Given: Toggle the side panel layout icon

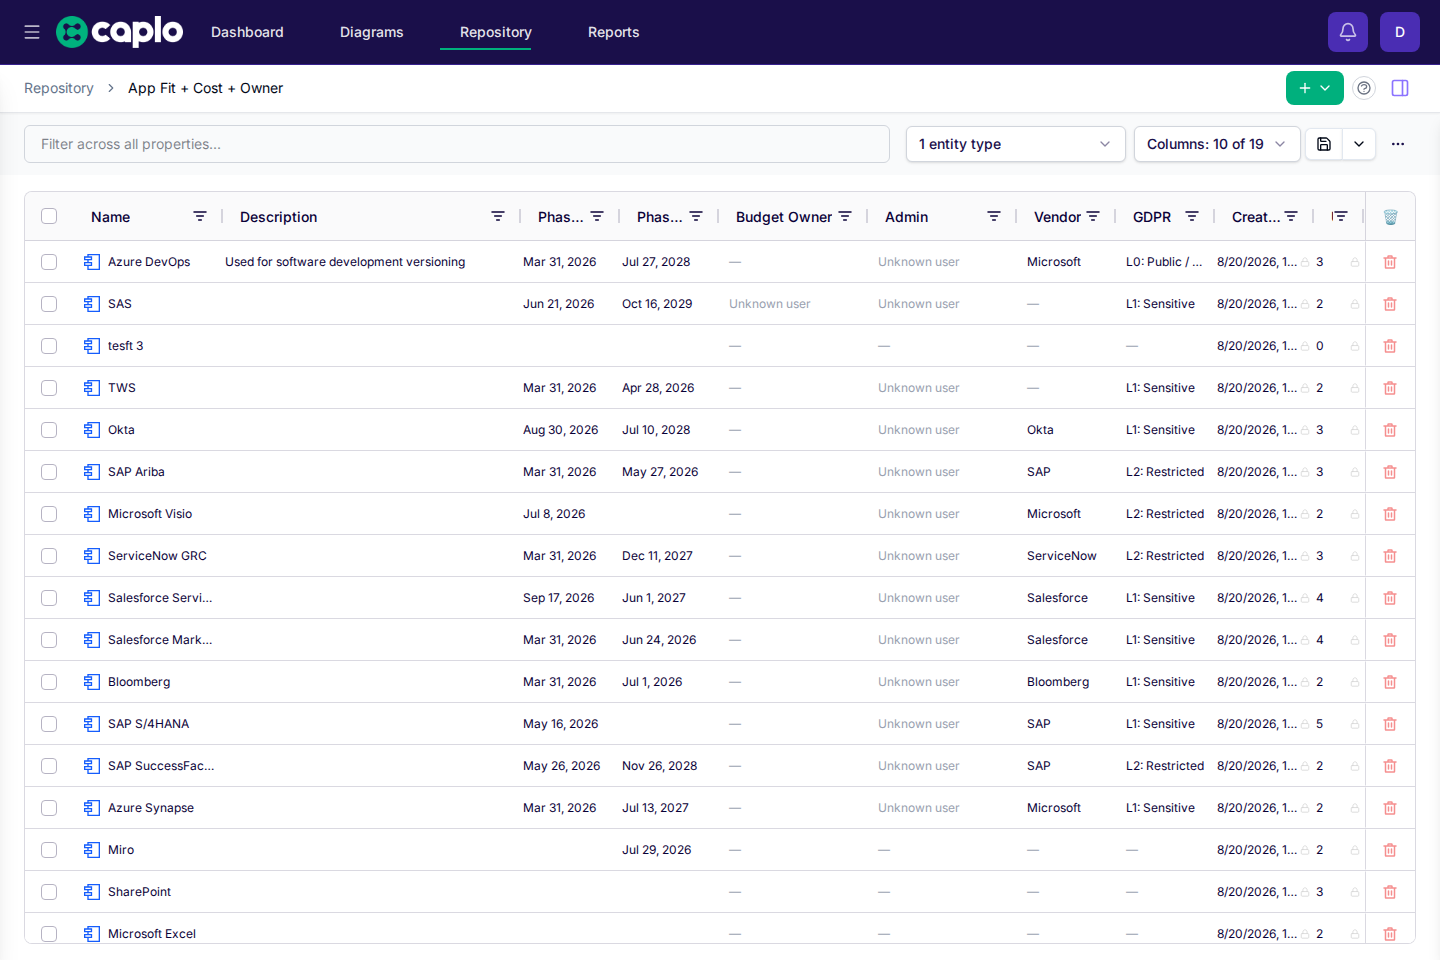Looking at the screenshot, I should [x=1400, y=88].
